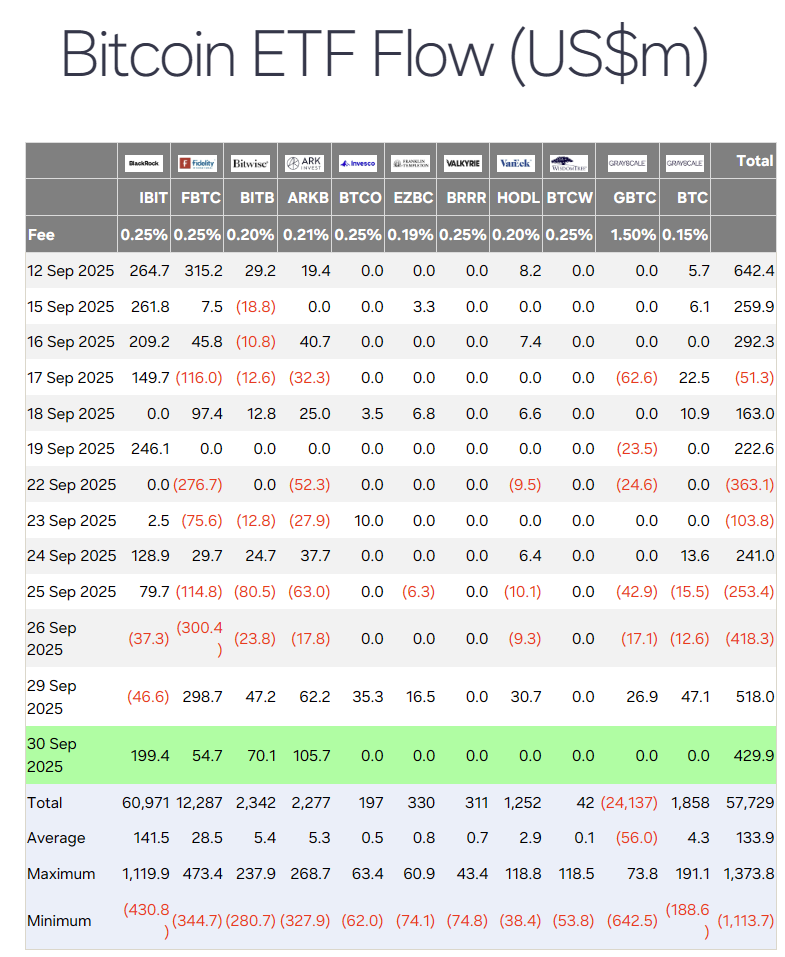
Task: Select the Bitwise logo
Action: 250,163
